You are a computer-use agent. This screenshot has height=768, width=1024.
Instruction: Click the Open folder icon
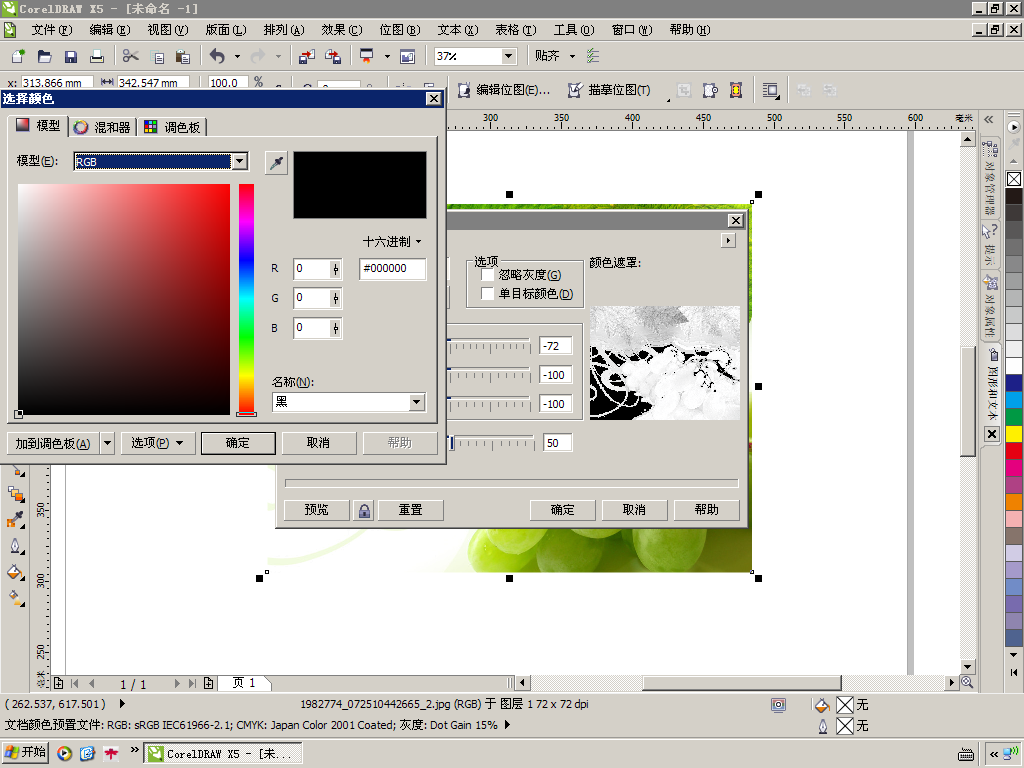tap(44, 56)
